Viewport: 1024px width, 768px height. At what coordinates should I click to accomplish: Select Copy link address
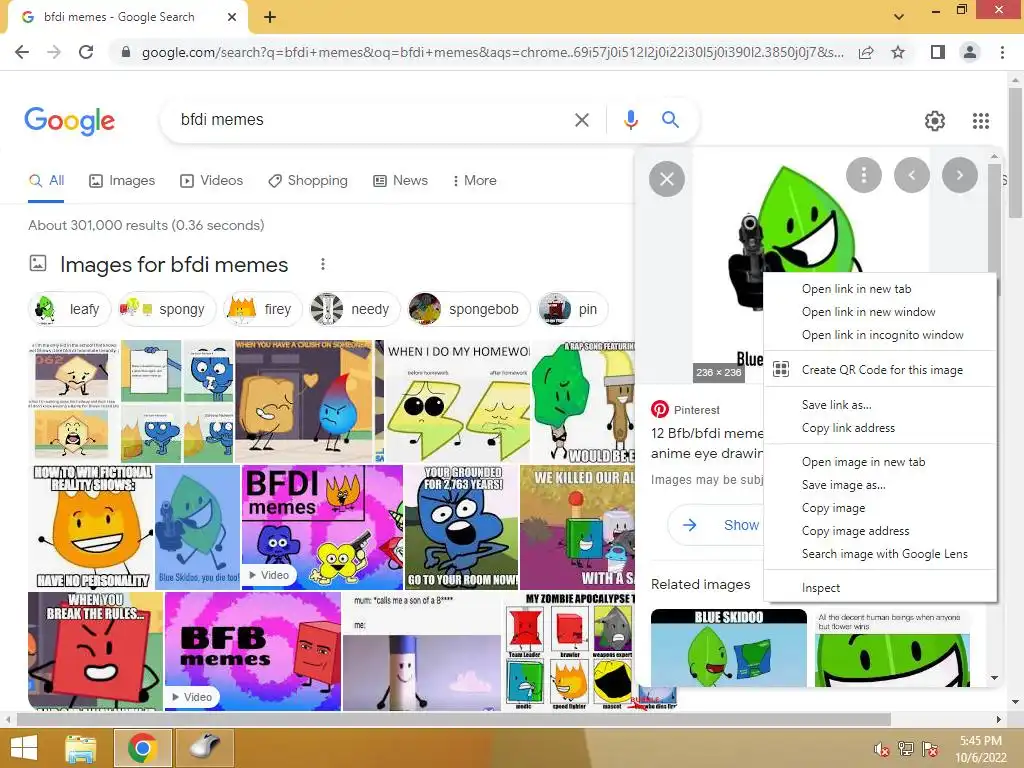tap(880, 428)
